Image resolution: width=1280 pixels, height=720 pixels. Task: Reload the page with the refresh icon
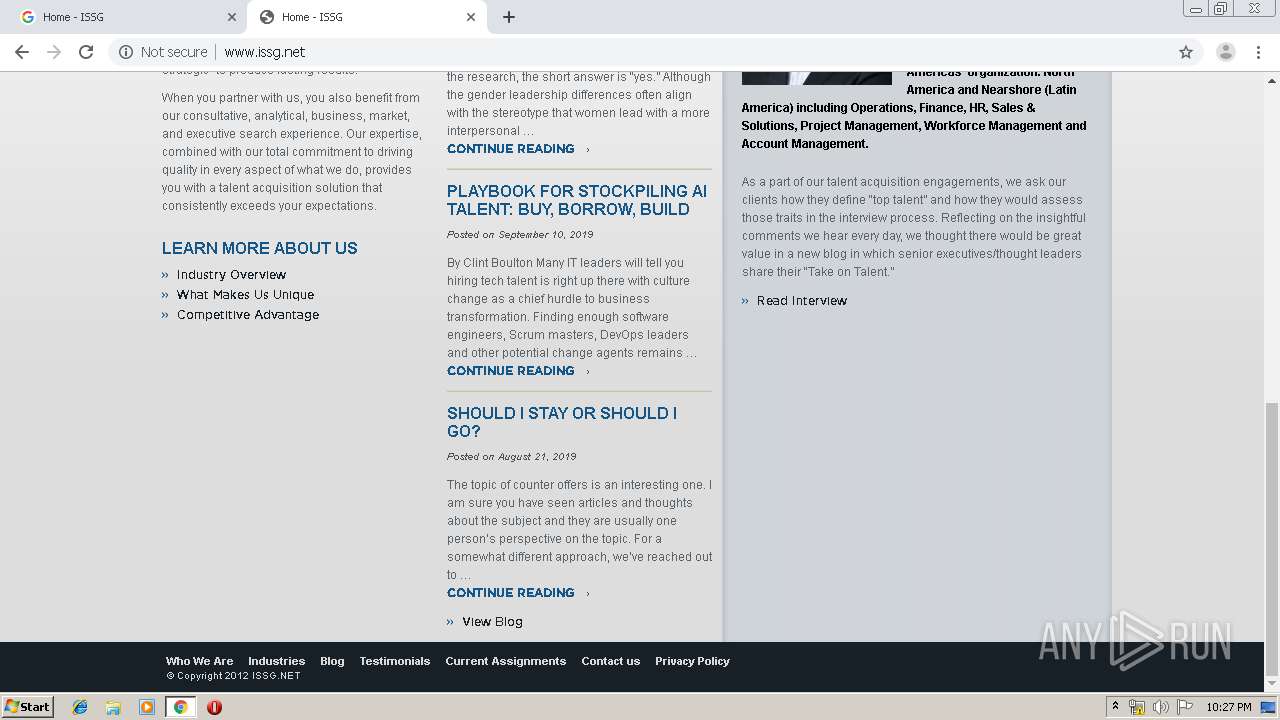86,52
